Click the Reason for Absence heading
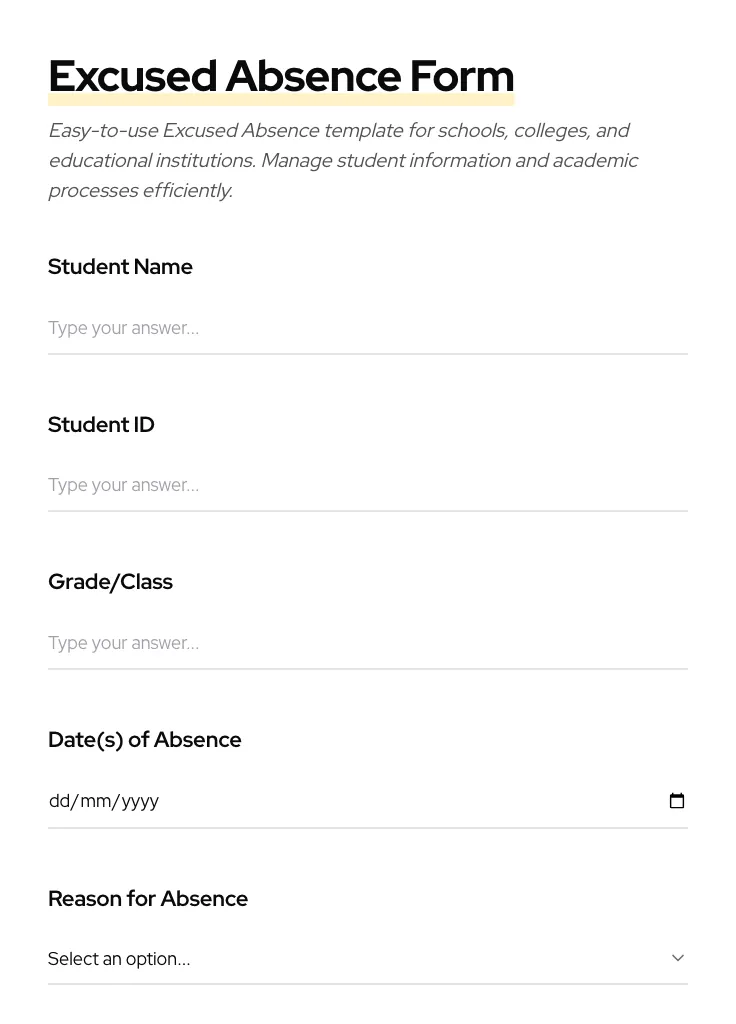Image resolution: width=736 pixels, height=1024 pixels. pos(148,898)
